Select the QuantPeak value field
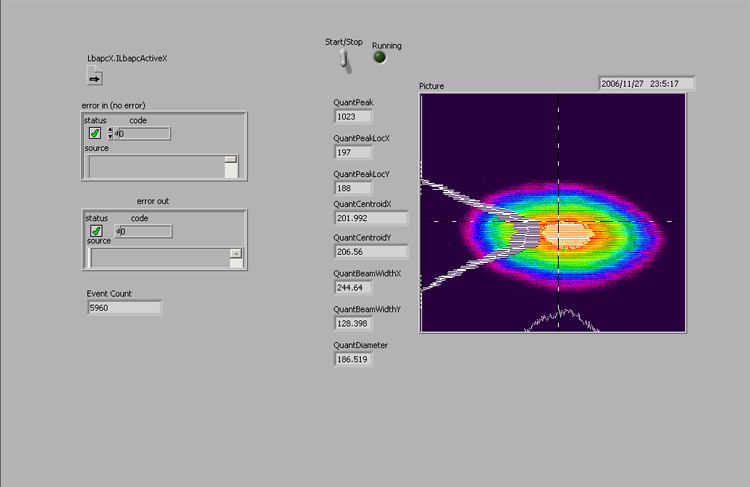 [353, 116]
